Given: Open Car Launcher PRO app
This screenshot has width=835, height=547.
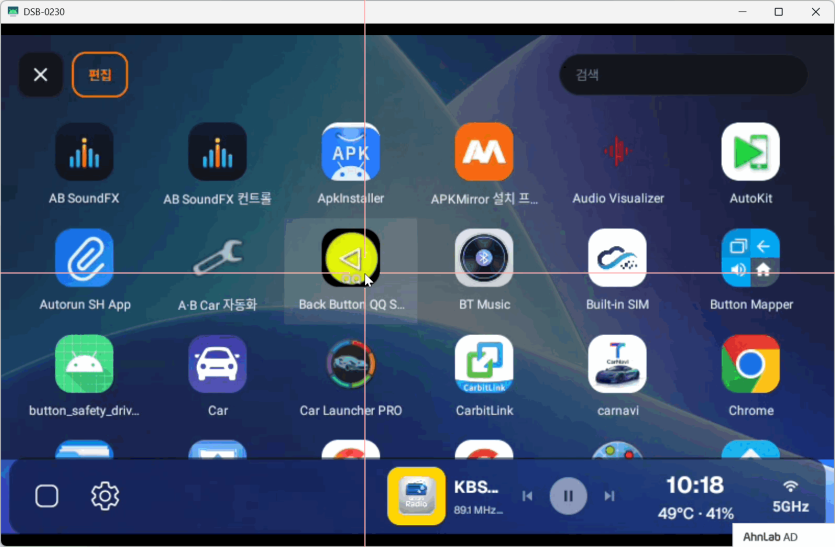Looking at the screenshot, I should (350, 364).
